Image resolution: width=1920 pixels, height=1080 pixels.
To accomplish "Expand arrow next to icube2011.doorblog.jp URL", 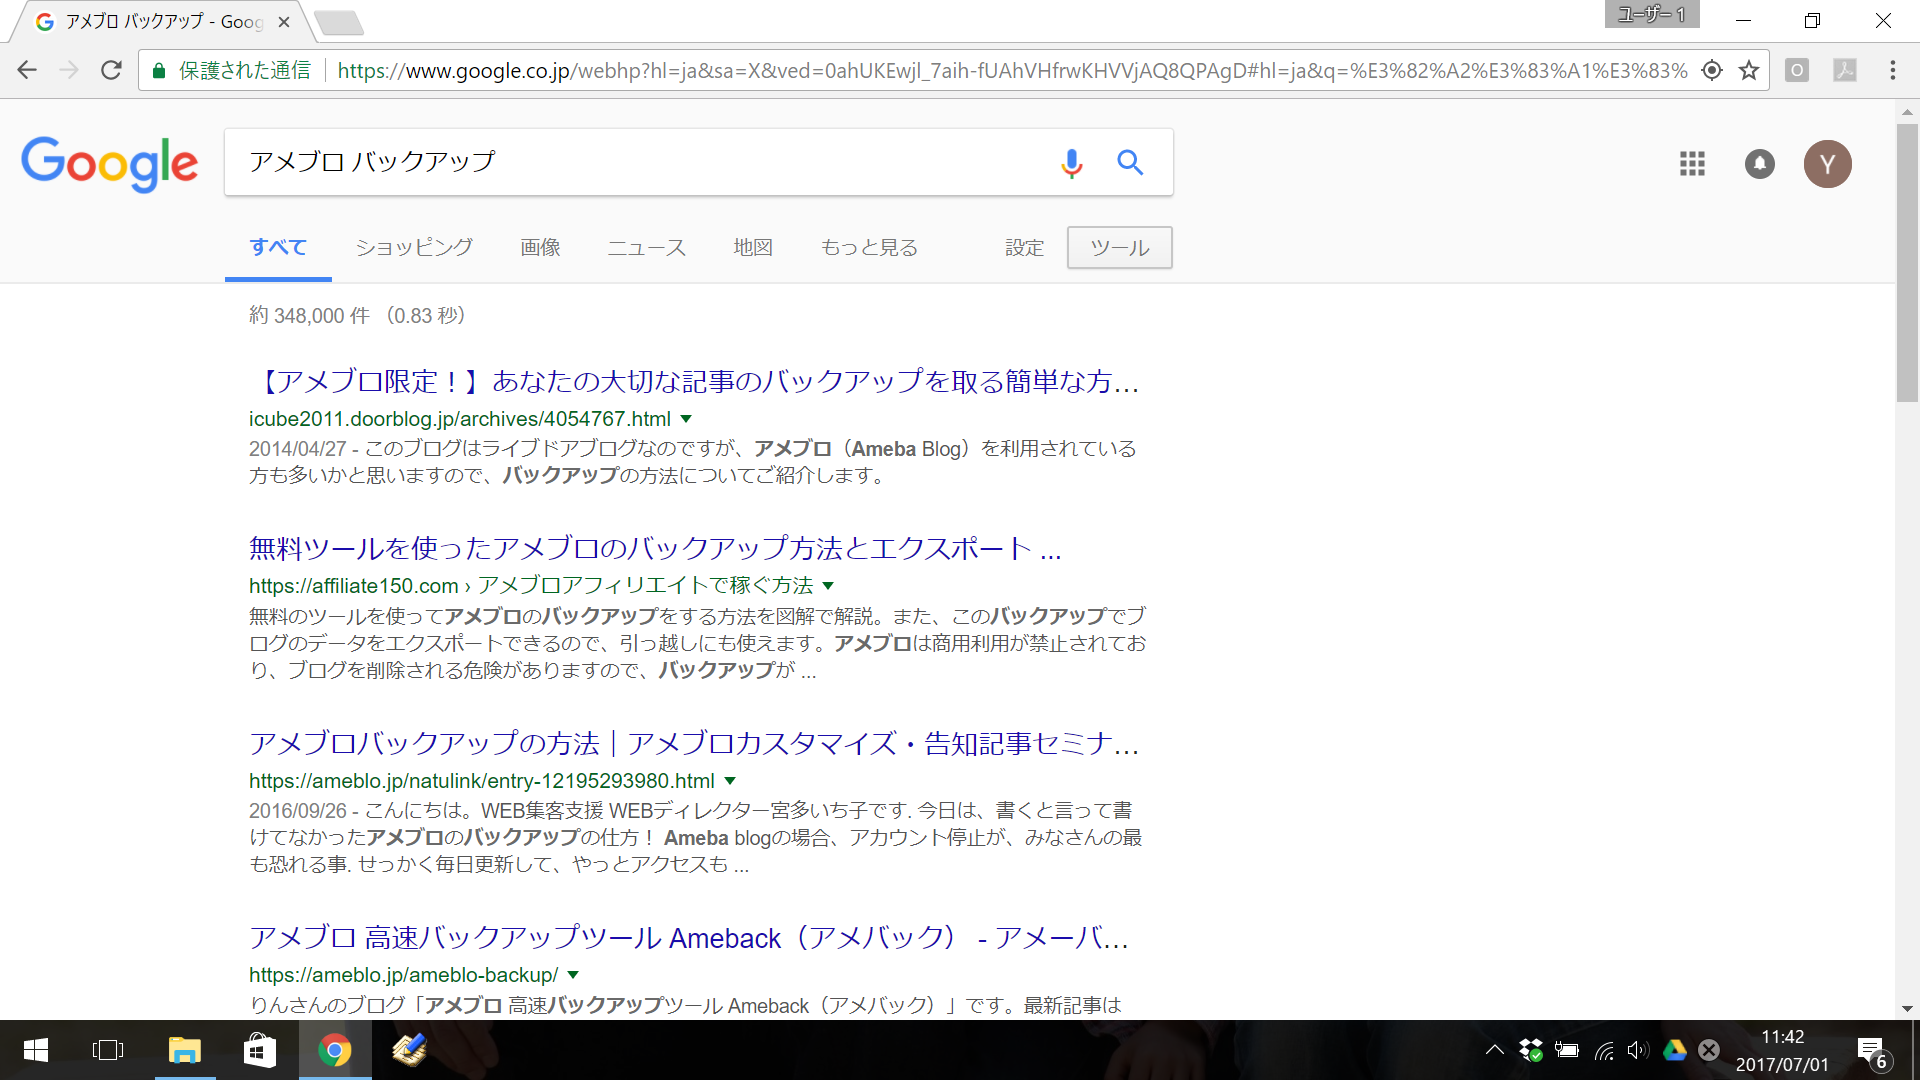I will (686, 419).
